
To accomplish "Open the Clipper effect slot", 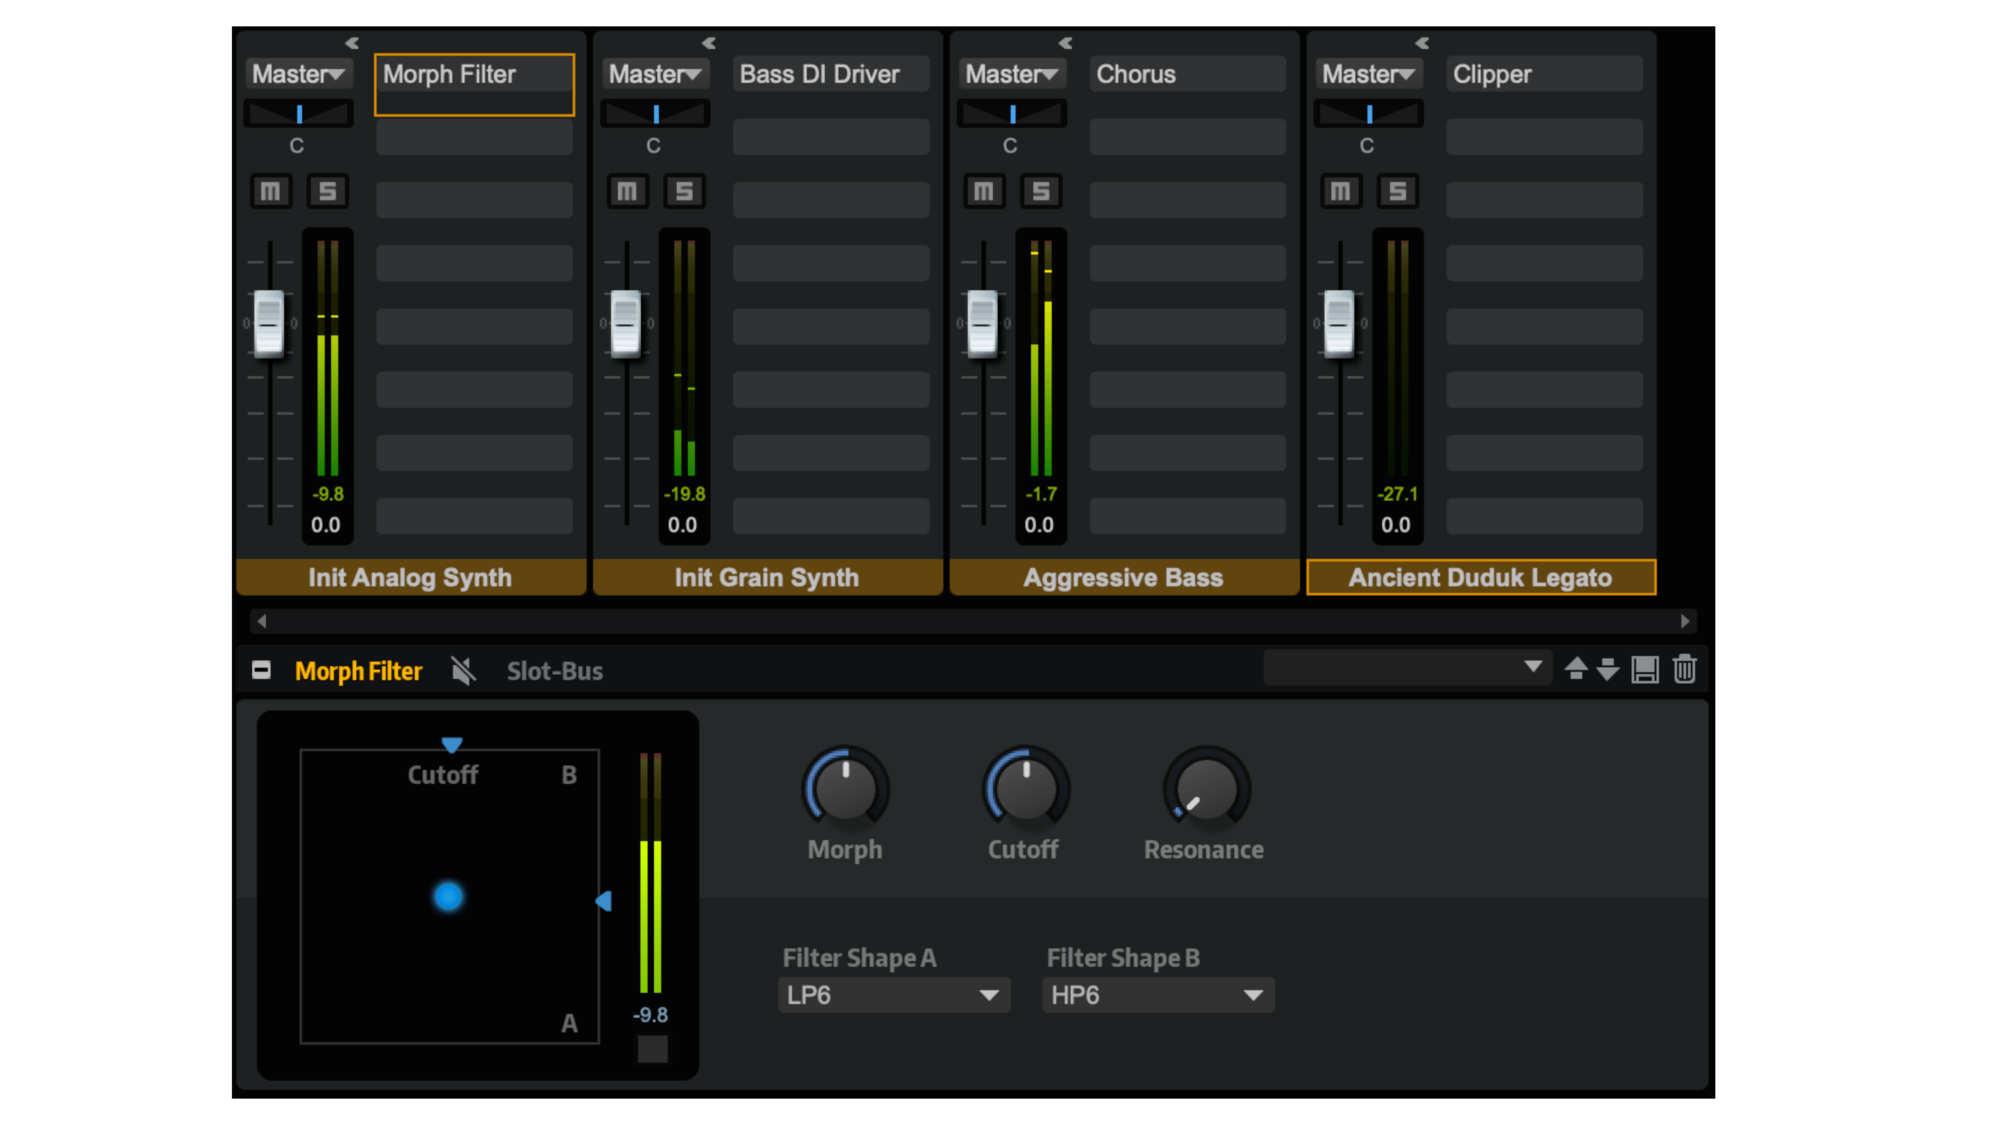I will [1543, 73].
